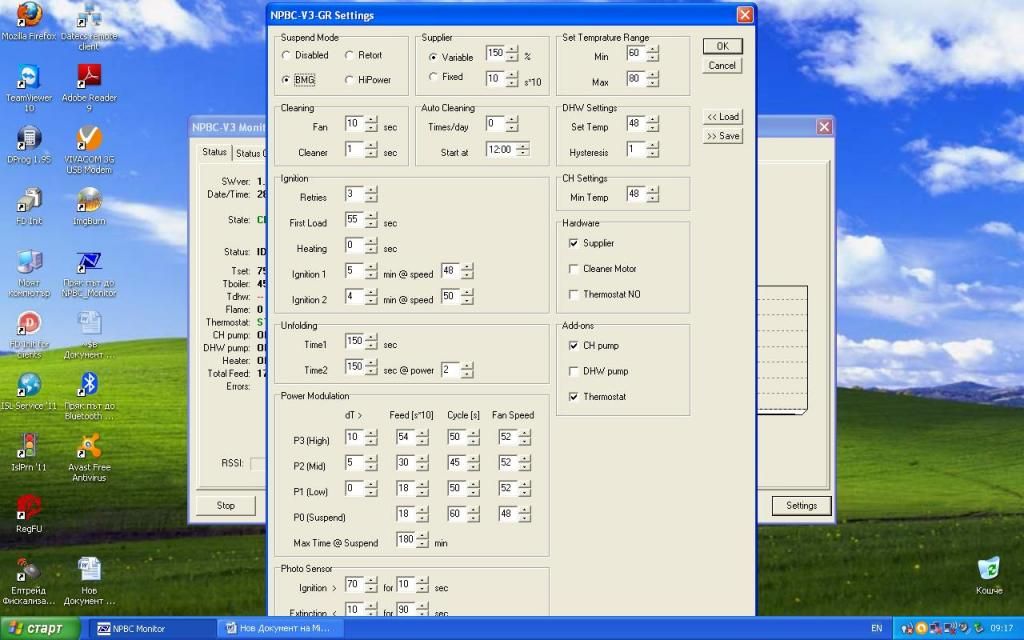Toggle the CH pump add-on checkbox
The width and height of the screenshot is (1024, 640).
(x=594, y=345)
